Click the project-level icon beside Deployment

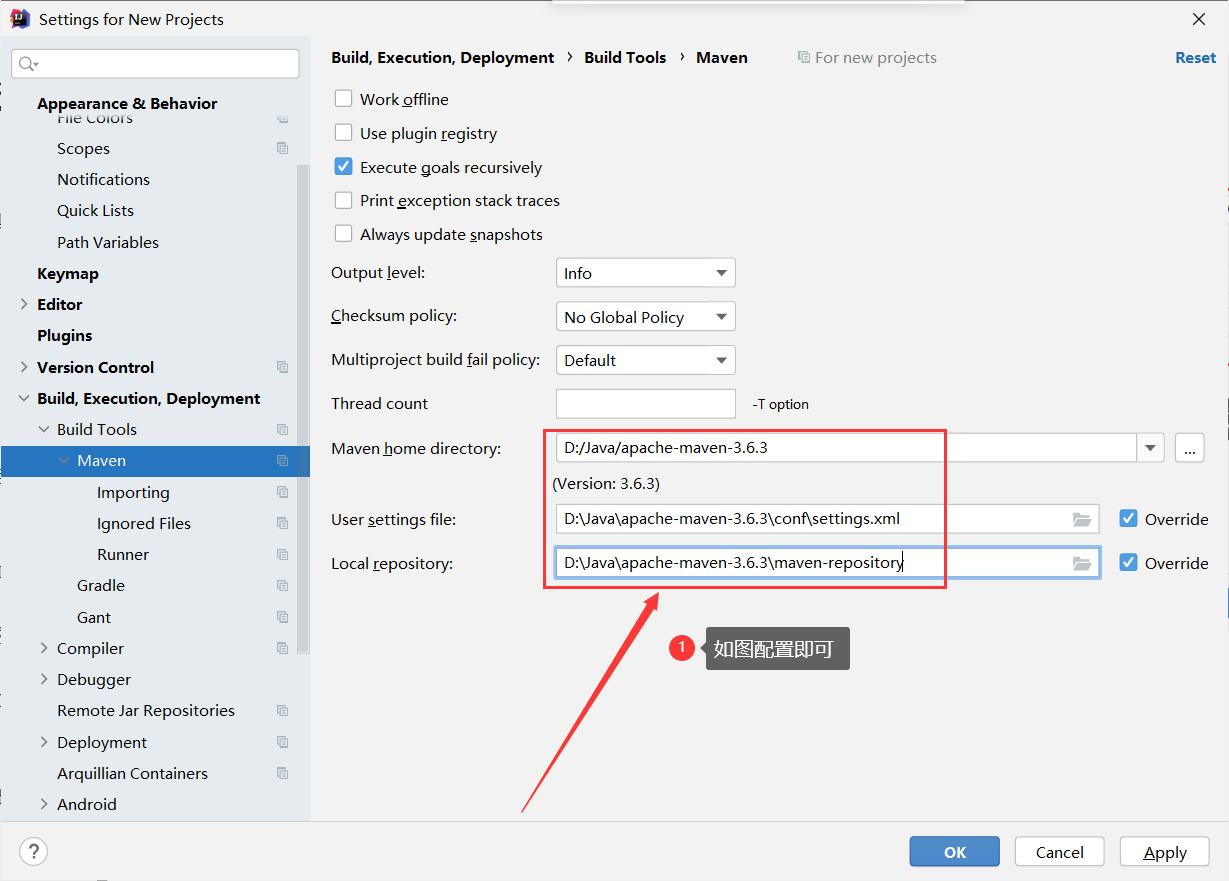coord(283,742)
